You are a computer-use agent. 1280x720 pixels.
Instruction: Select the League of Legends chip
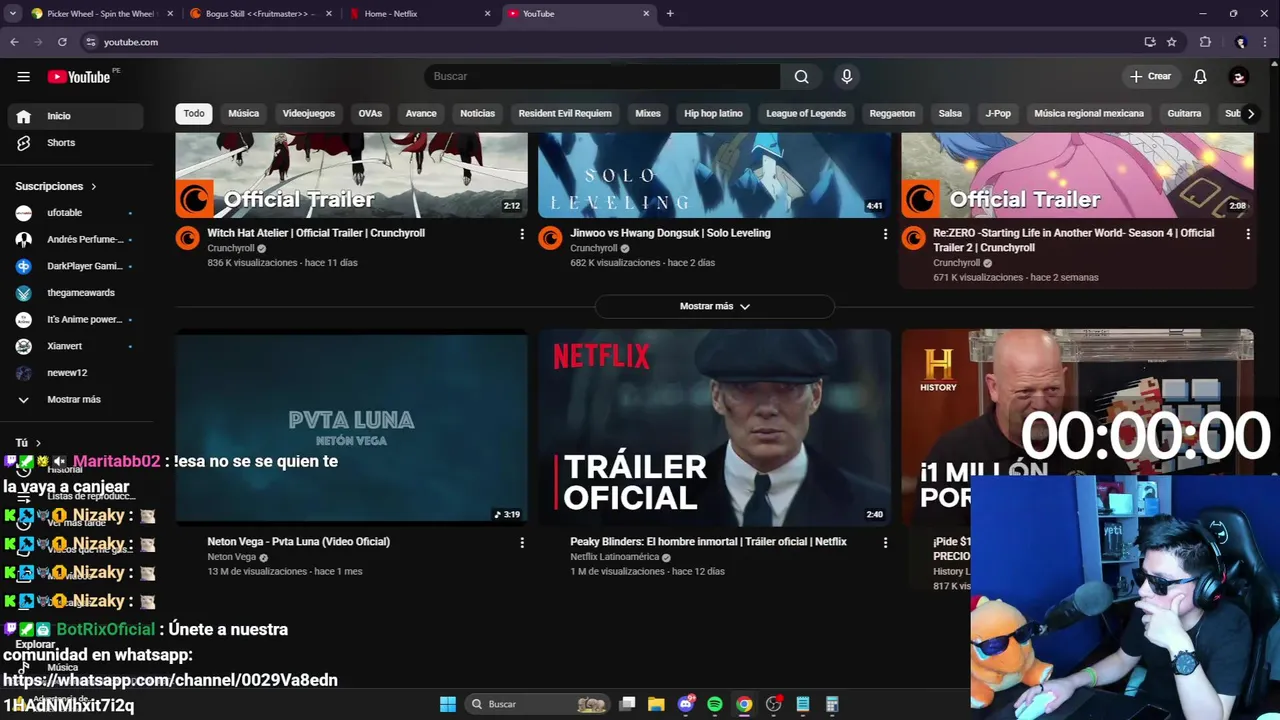coord(806,113)
